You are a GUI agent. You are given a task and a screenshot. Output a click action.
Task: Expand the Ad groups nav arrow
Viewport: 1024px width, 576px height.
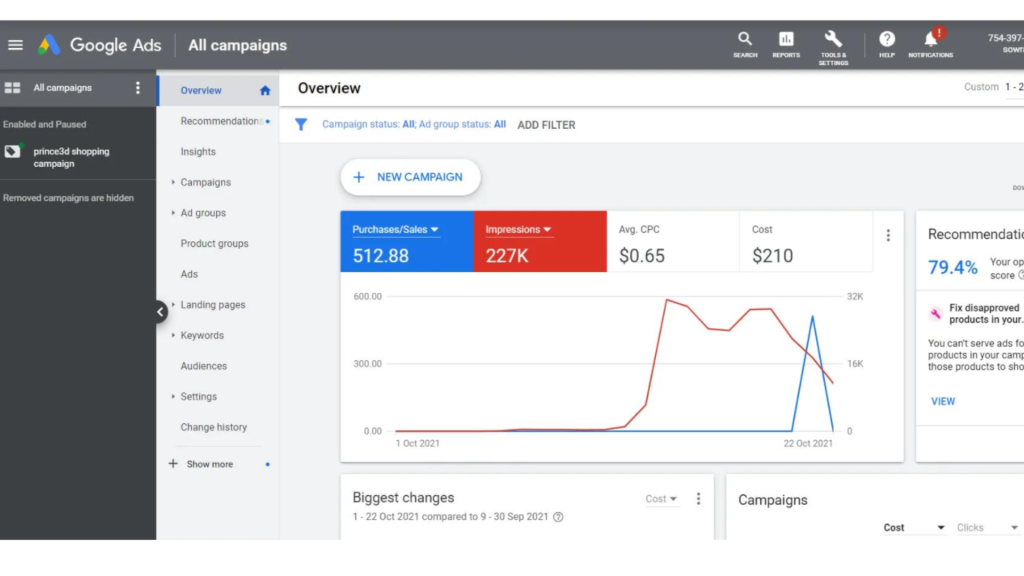pyautogui.click(x=173, y=213)
